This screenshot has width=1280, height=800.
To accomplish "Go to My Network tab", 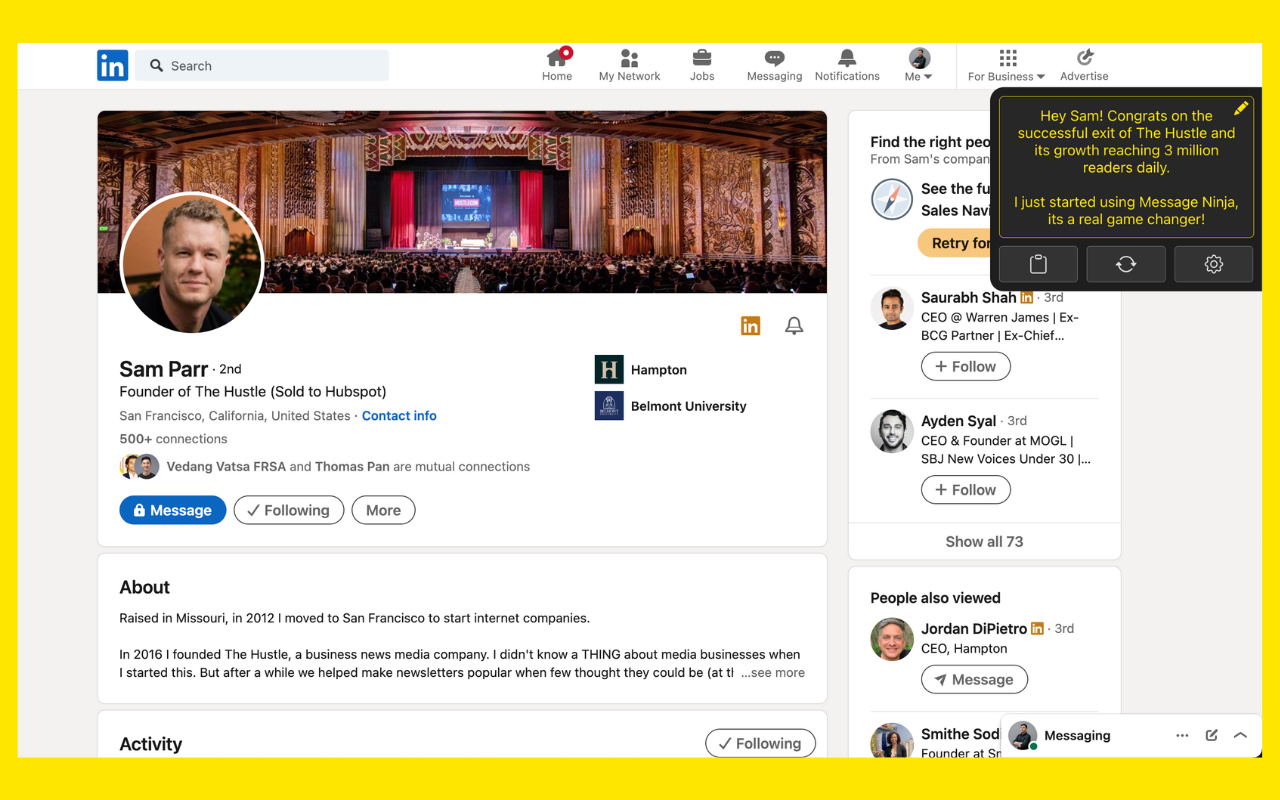I will [x=629, y=65].
